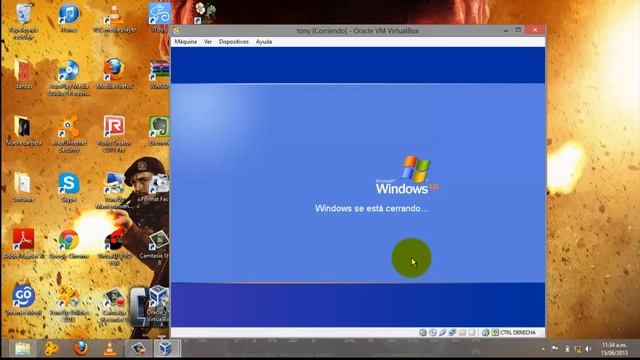Click the VirtualBox taskbar button
640x360 pixels.
click(166, 349)
